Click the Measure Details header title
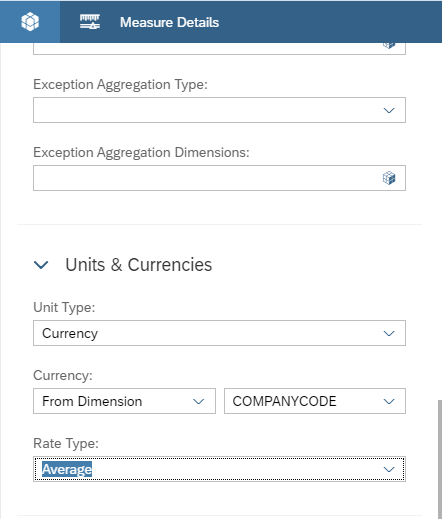 coord(169,22)
